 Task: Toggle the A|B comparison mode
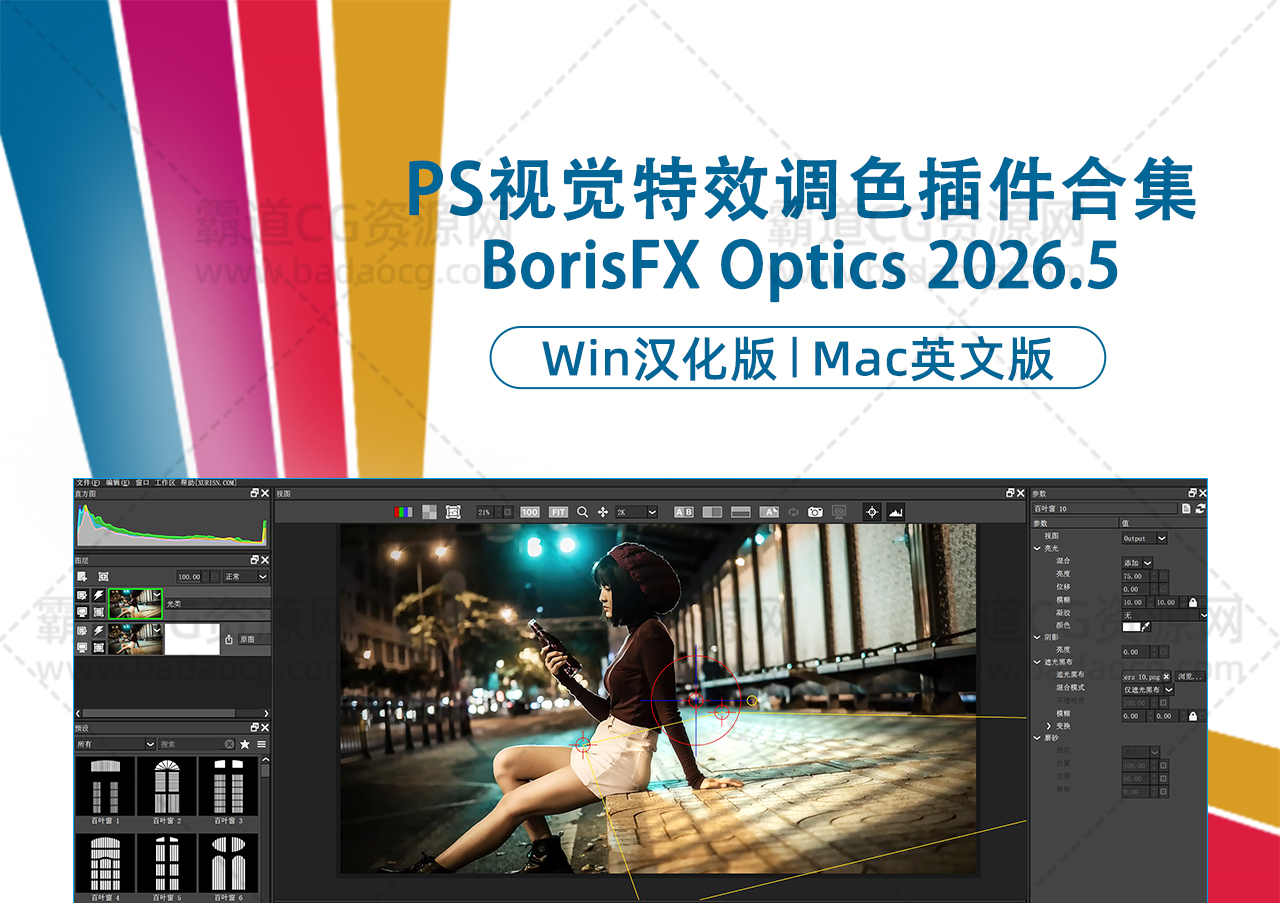pos(683,512)
